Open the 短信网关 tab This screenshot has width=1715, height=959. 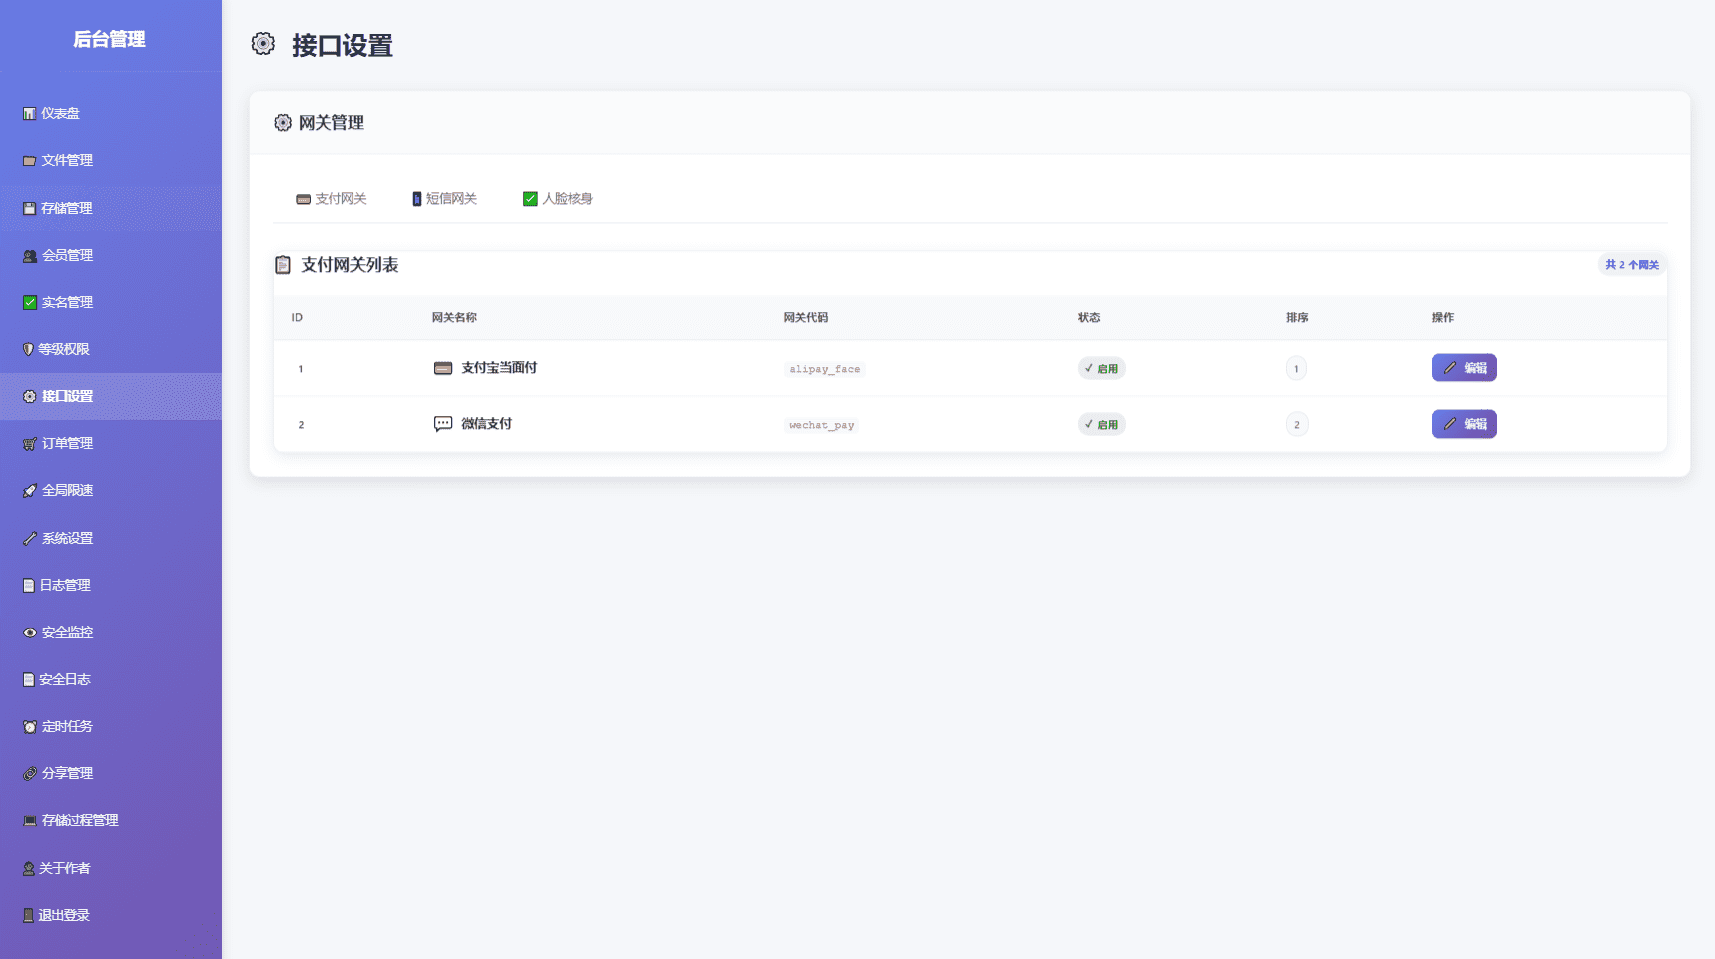click(x=444, y=199)
